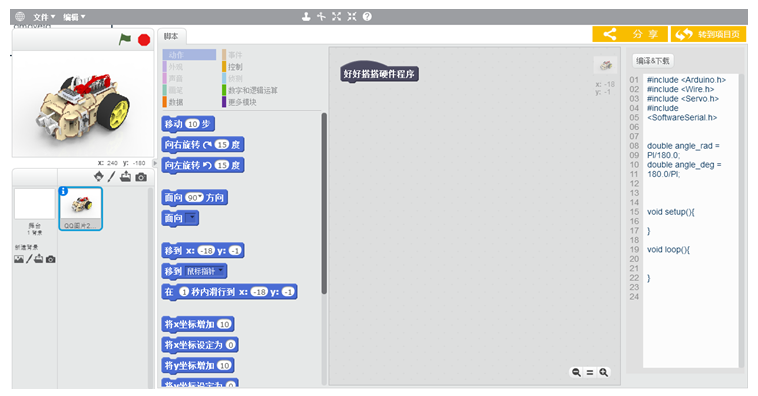Open the 编辑 menu
Screen dimensions: 758x396
[x=74, y=17]
